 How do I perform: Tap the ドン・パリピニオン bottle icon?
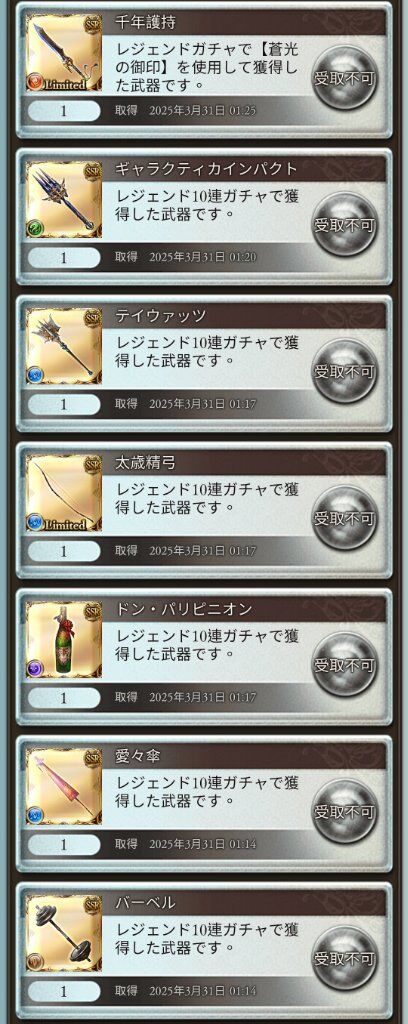(x=64, y=640)
